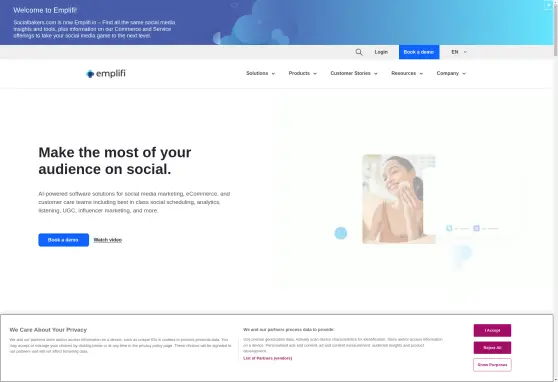
Task: Click the Emplifi logo
Action: 106,73
